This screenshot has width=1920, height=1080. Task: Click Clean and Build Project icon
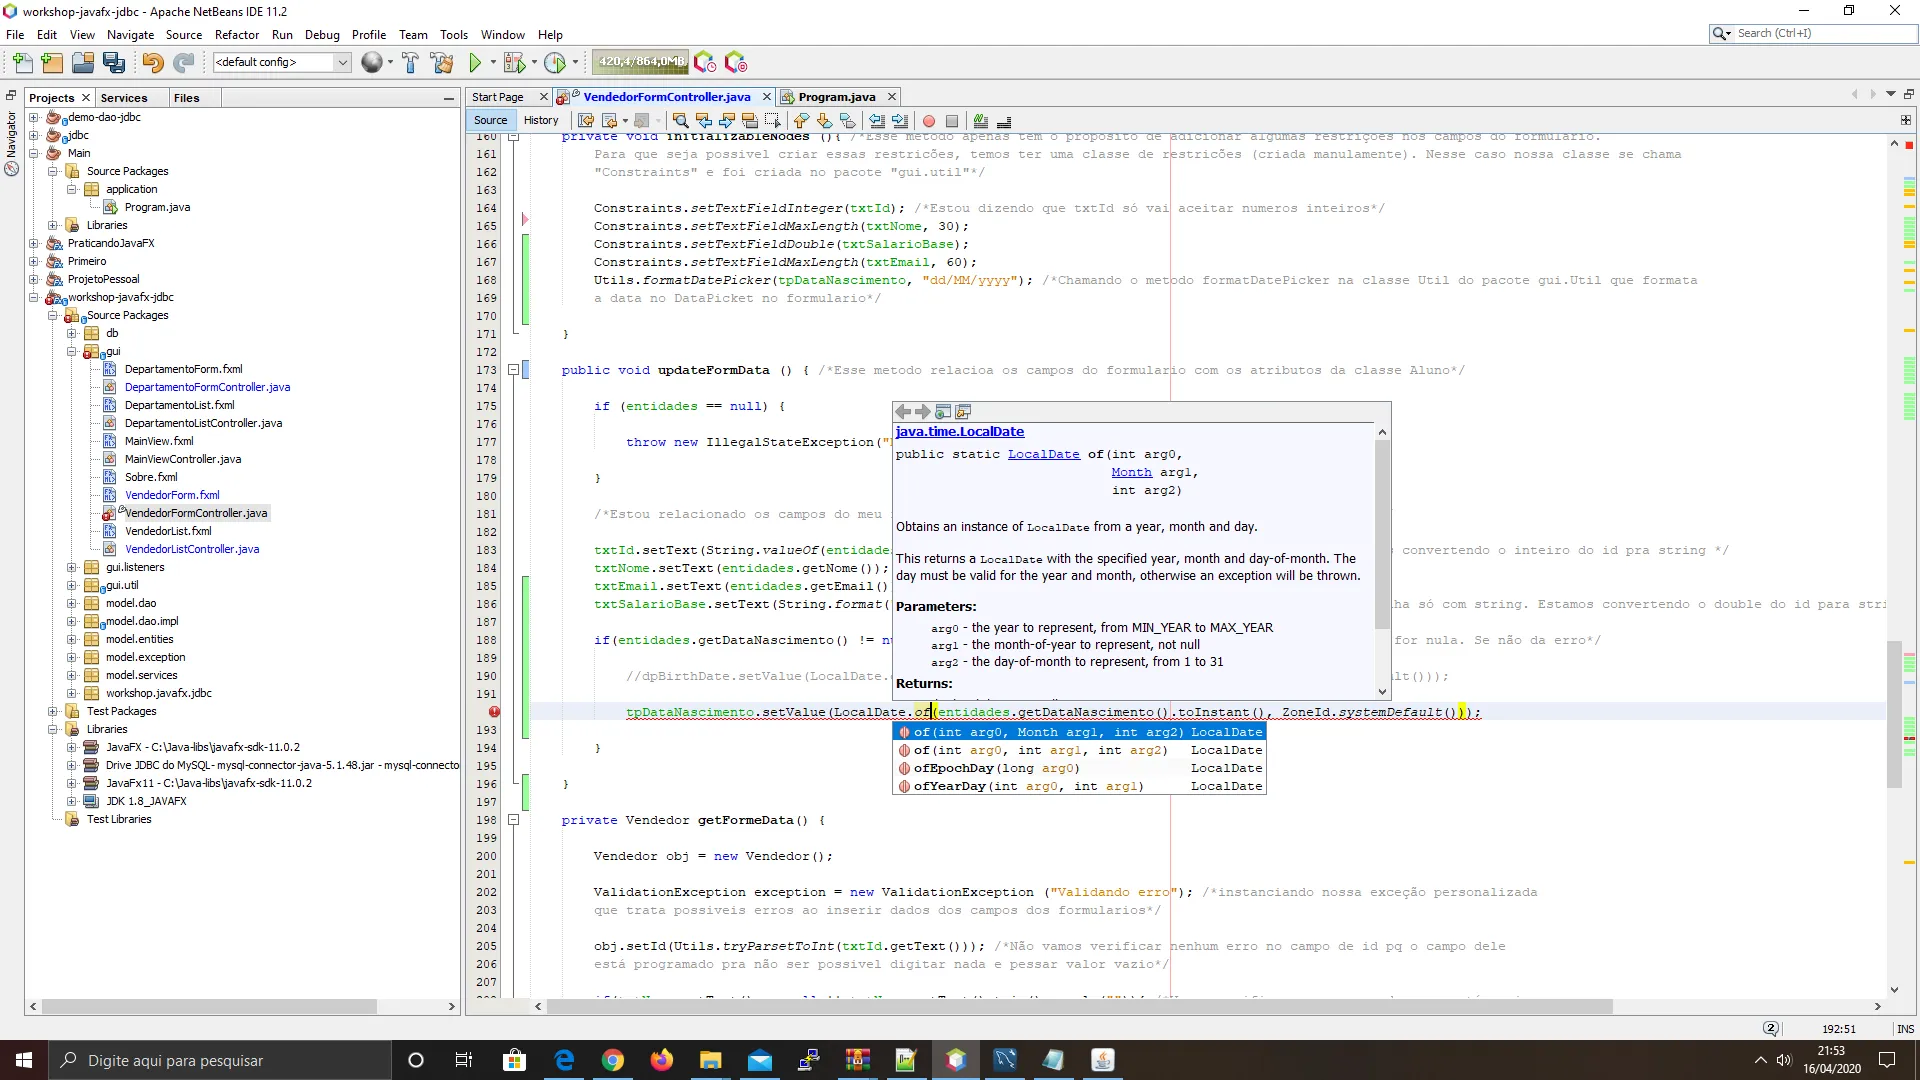click(442, 63)
